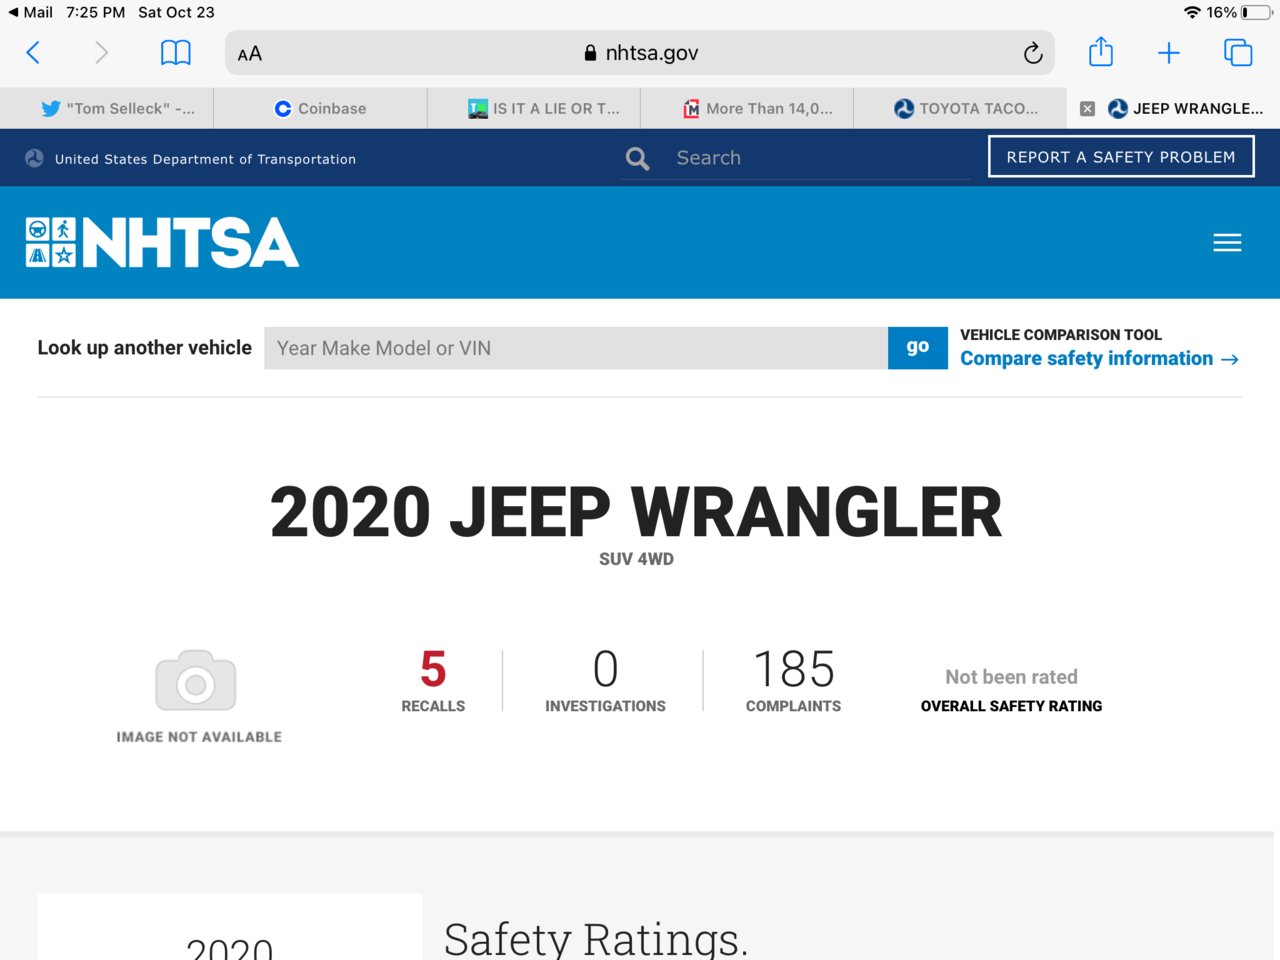
Task: Click the go button for vehicle lookup
Action: point(918,348)
